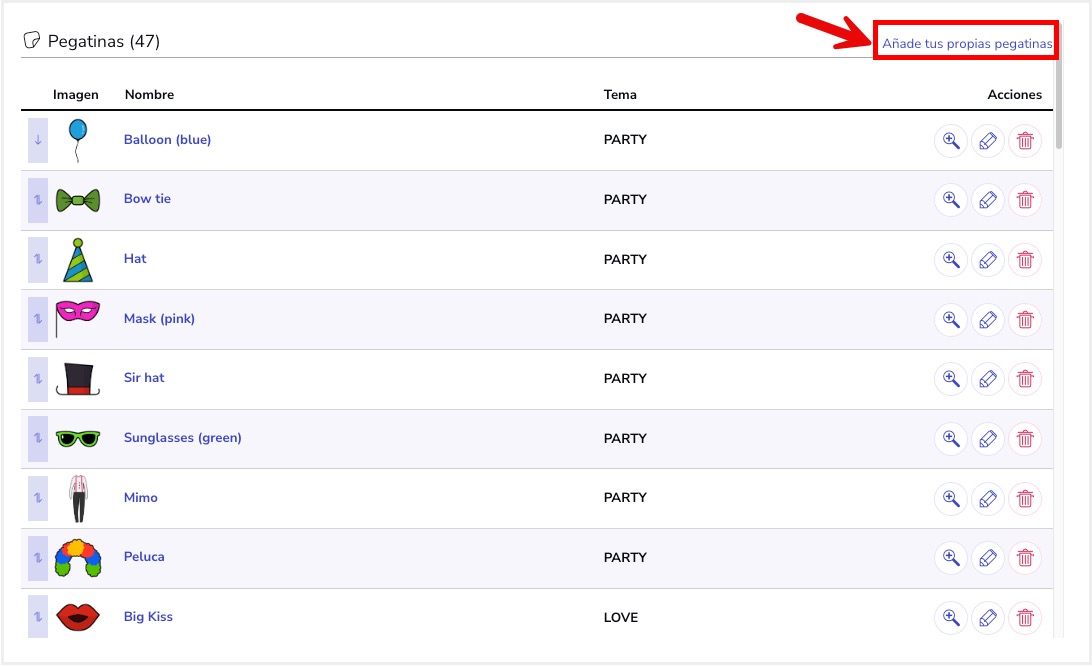This screenshot has width=1092, height=666.
Task: Edit the Bow tie sticker with pencil icon
Action: pos(988,201)
